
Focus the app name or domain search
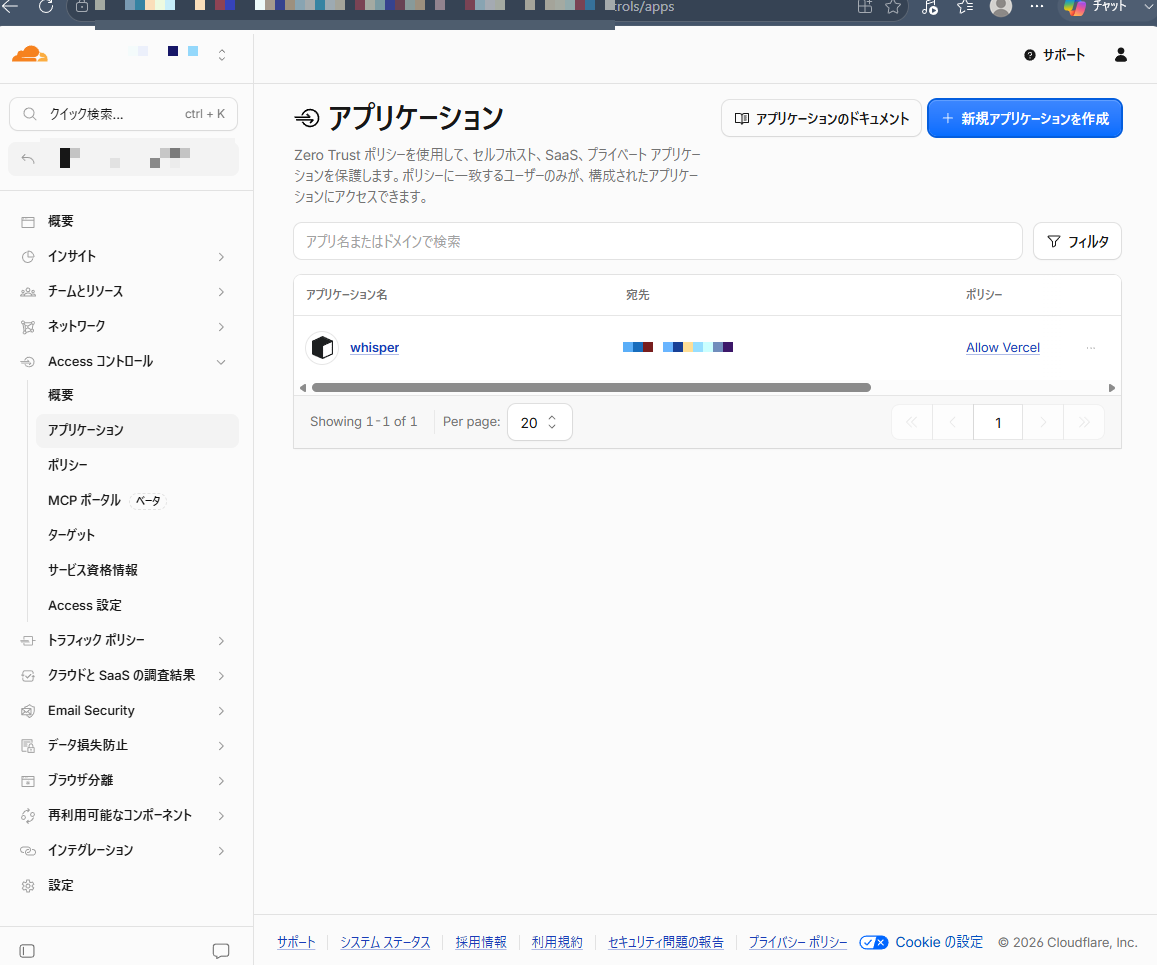[657, 241]
